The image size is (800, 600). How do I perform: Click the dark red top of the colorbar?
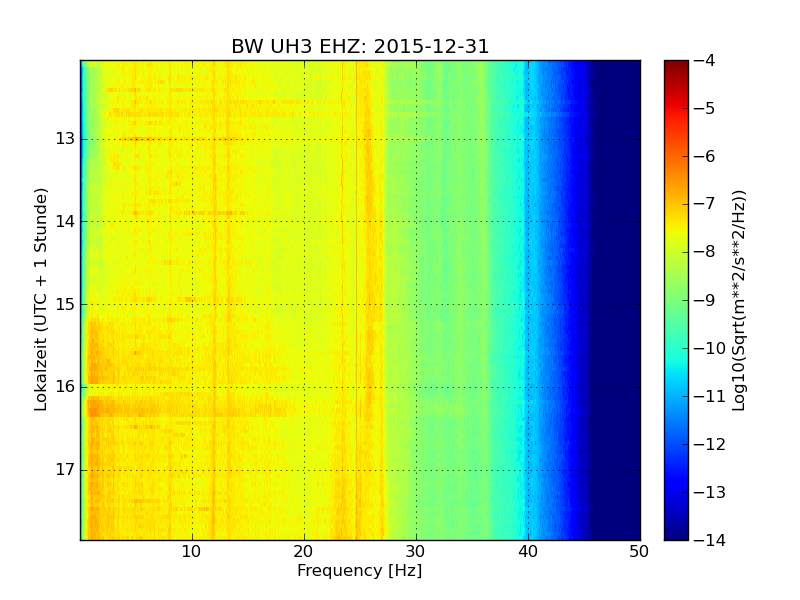pyautogui.click(x=677, y=66)
